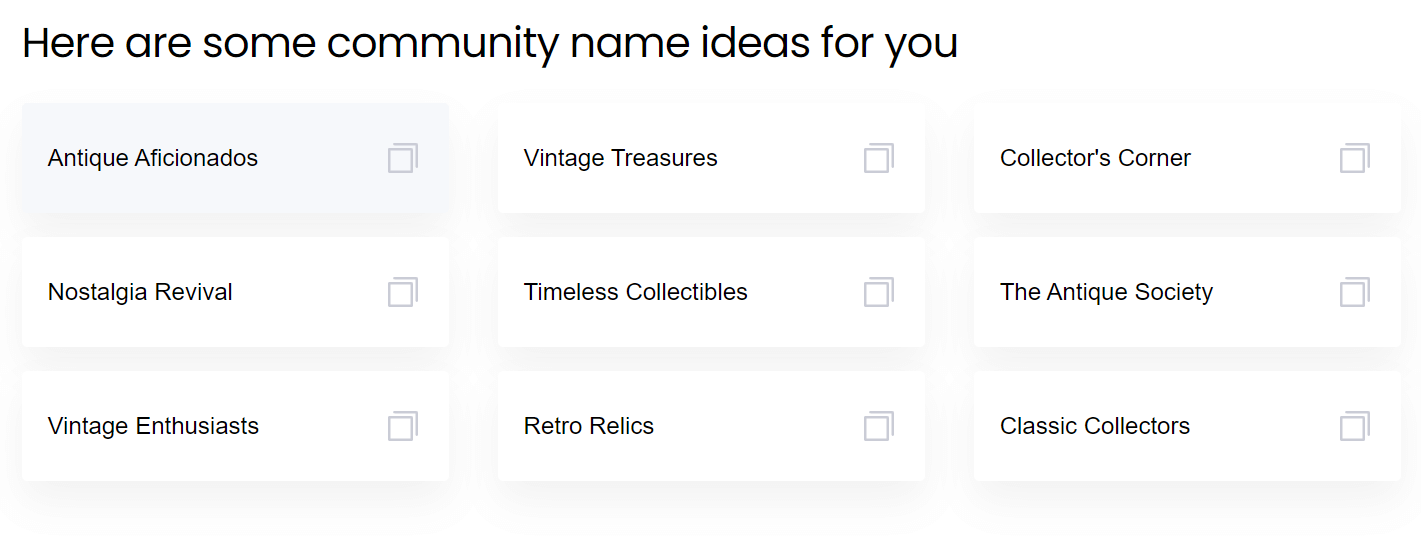Click copy icon for Classic Collectors
Viewport: 1421px width, 541px height.
coord(1355,426)
